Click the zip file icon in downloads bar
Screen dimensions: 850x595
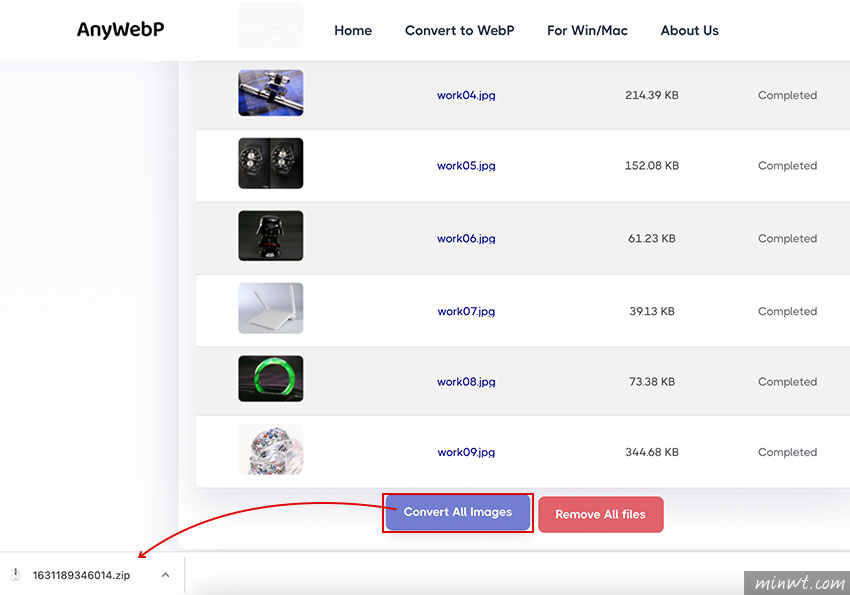(x=16, y=575)
